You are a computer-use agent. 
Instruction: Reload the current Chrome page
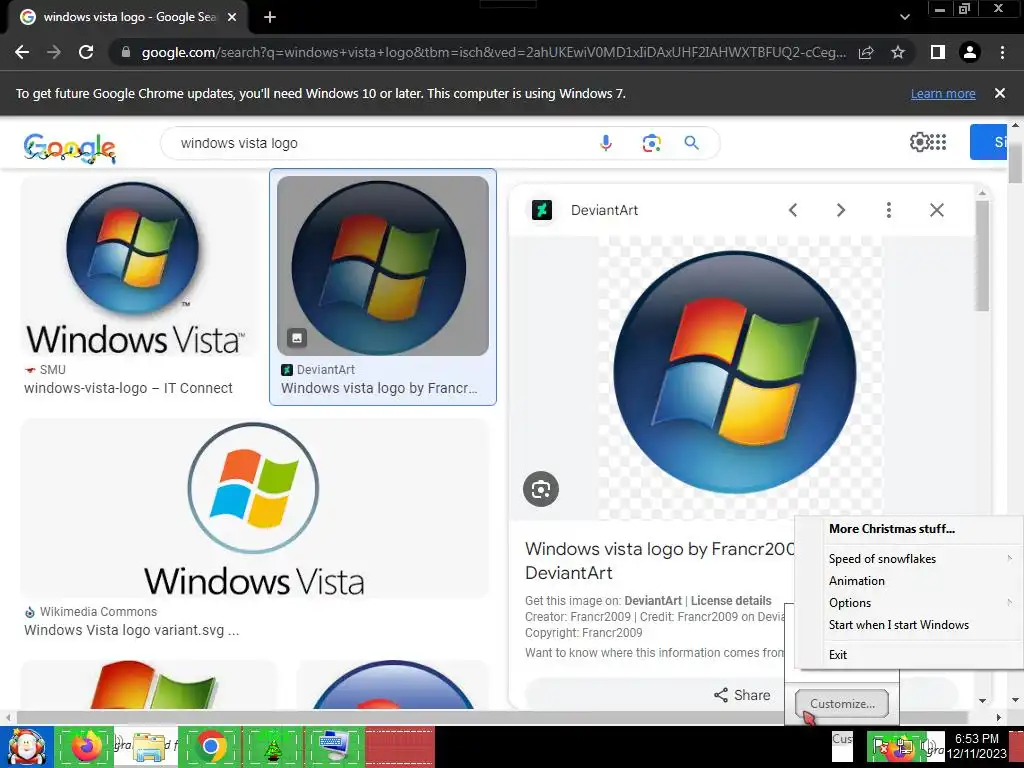(x=86, y=52)
